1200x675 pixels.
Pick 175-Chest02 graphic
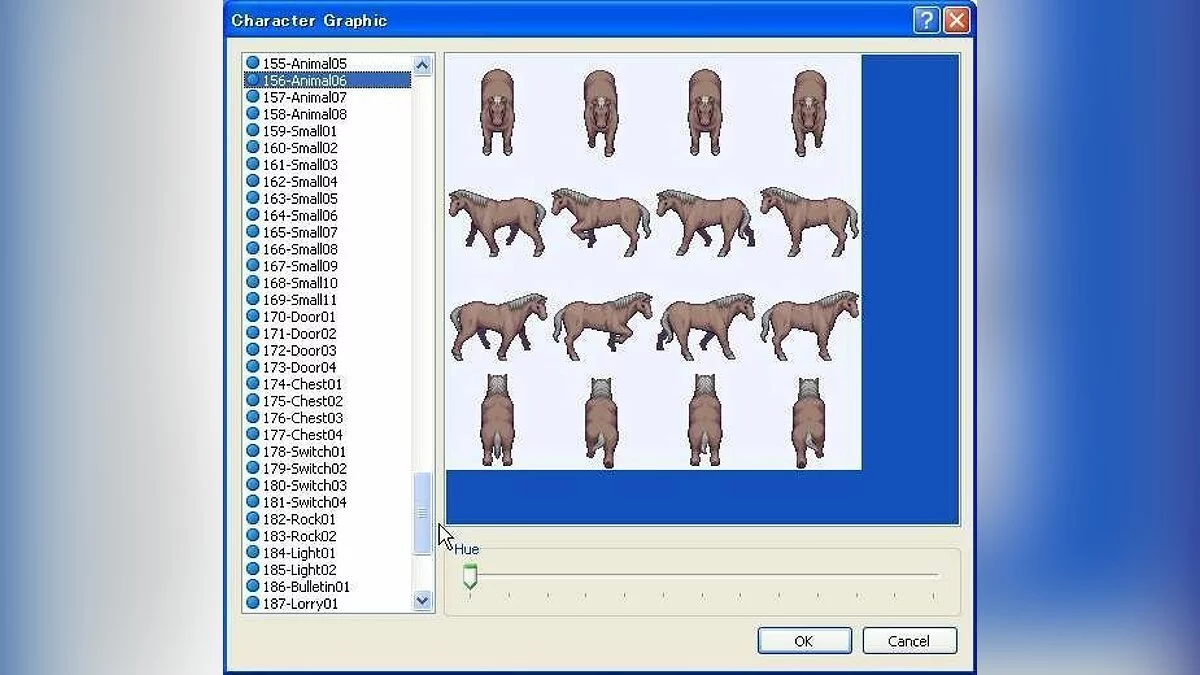click(x=328, y=401)
